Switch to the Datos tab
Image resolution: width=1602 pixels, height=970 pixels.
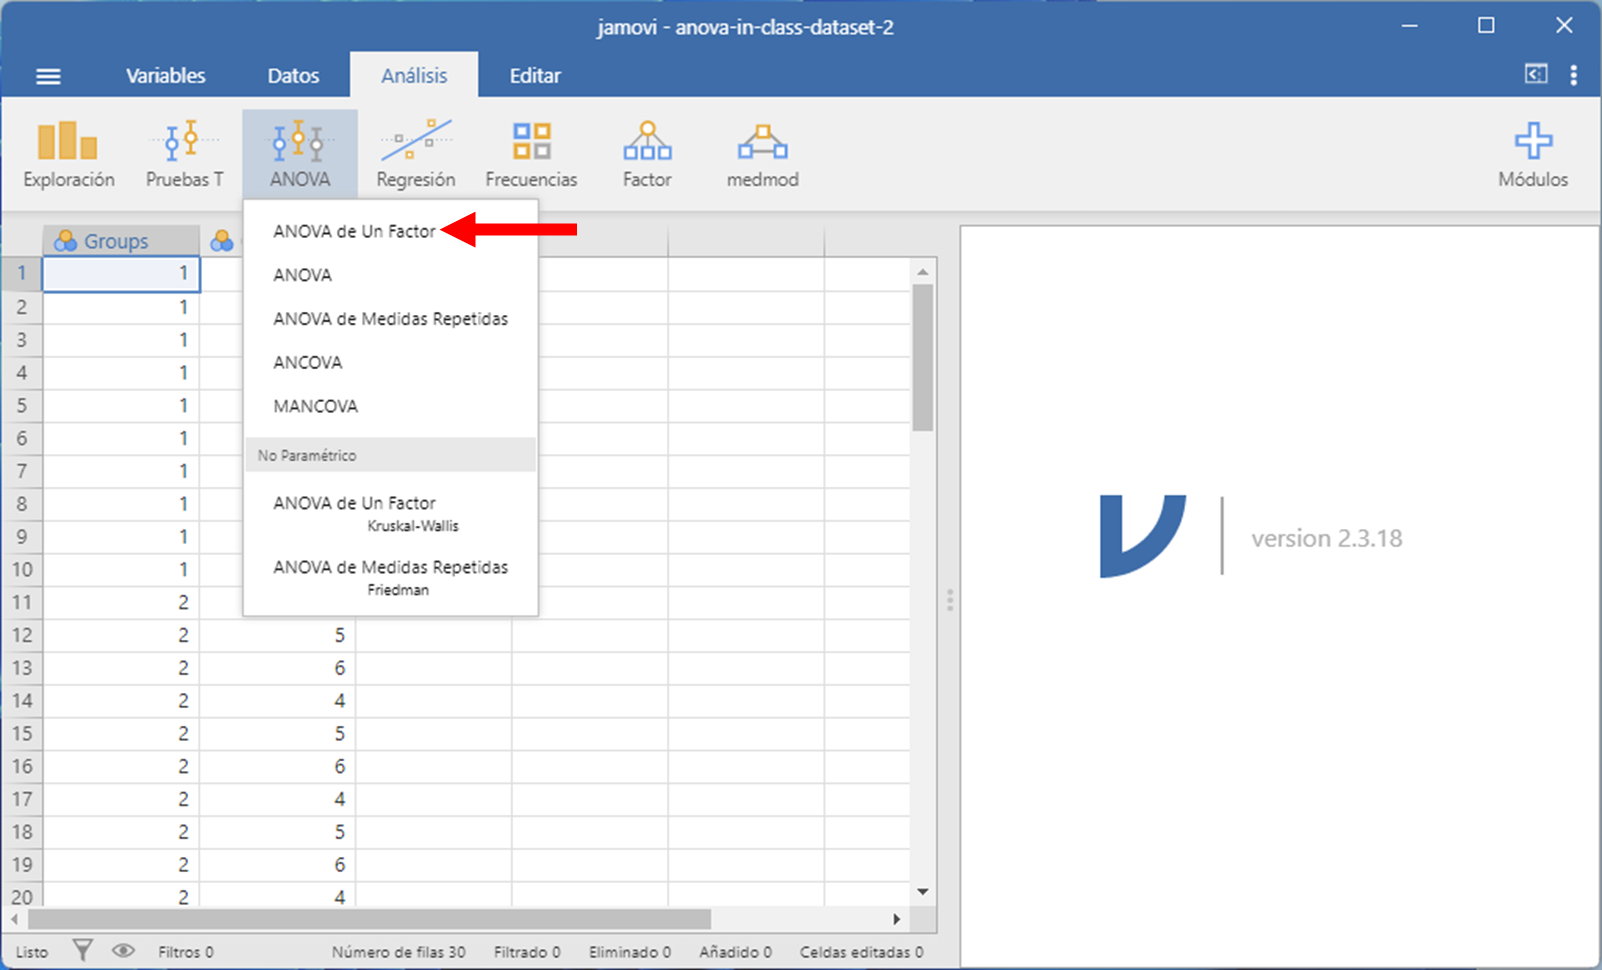click(x=293, y=76)
